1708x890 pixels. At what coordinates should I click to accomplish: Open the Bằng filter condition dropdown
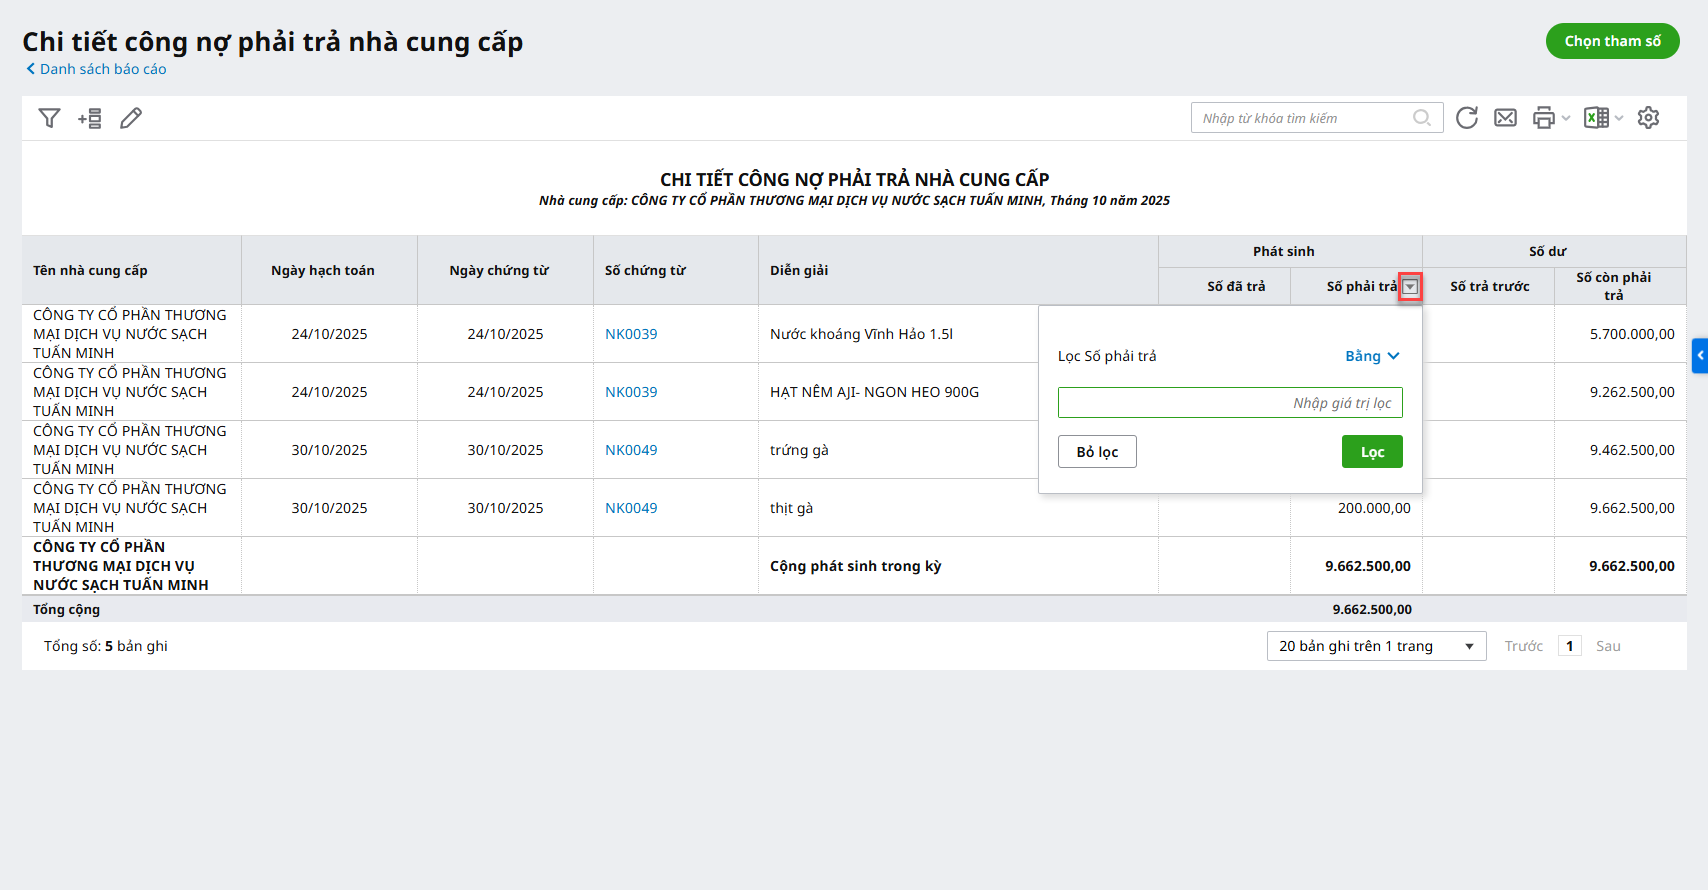click(1372, 356)
